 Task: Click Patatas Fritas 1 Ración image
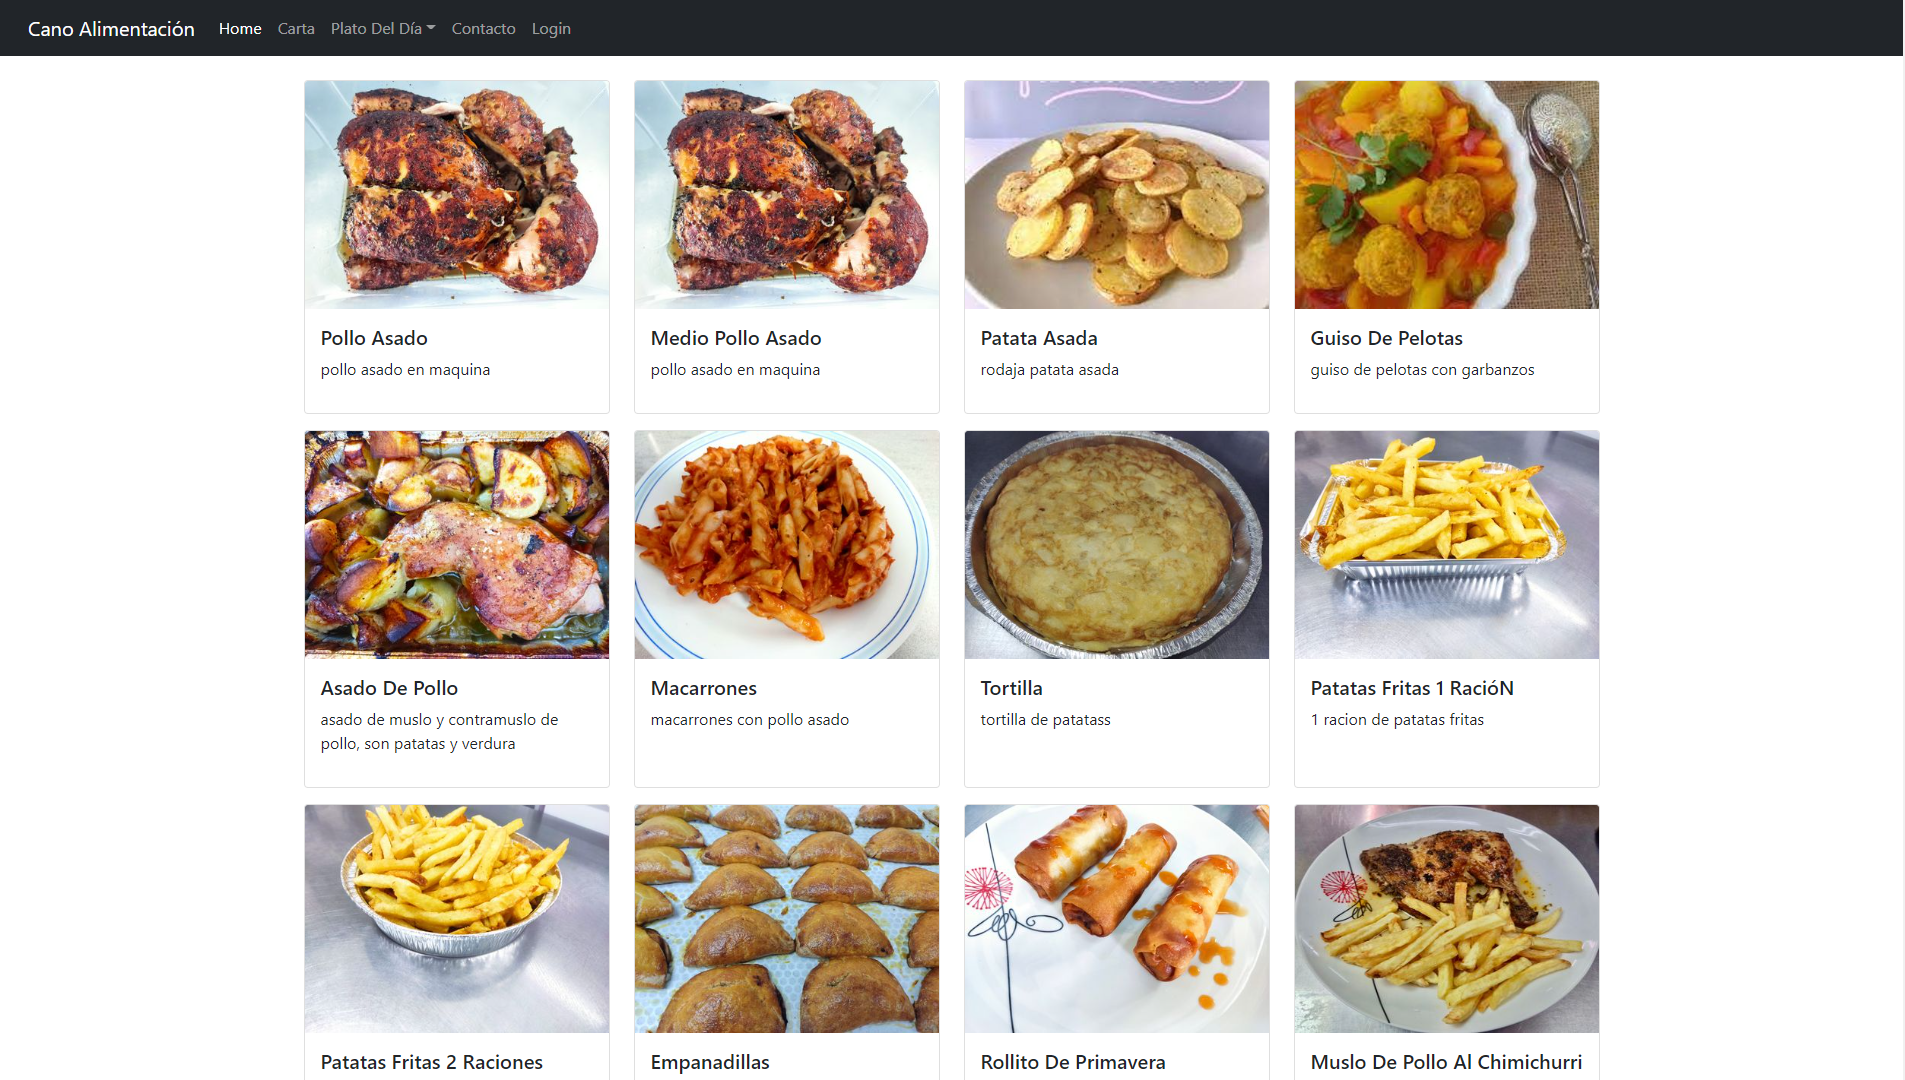tap(1447, 545)
